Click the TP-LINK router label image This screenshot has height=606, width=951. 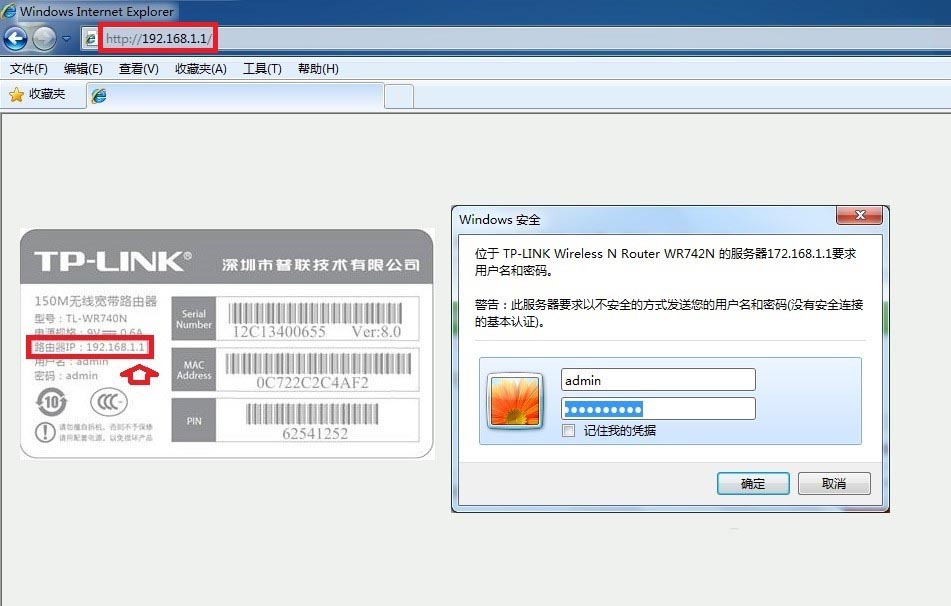tap(227, 344)
